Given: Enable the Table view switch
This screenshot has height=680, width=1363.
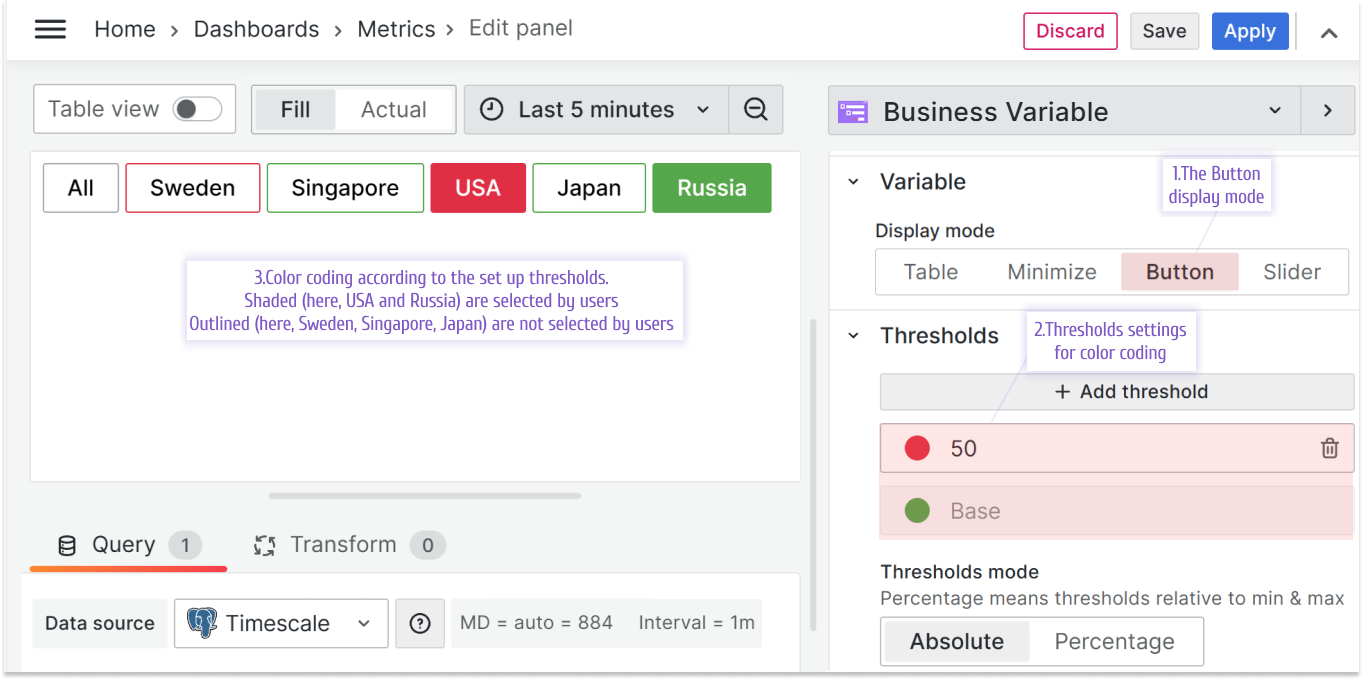Looking at the screenshot, I should pos(198,108).
